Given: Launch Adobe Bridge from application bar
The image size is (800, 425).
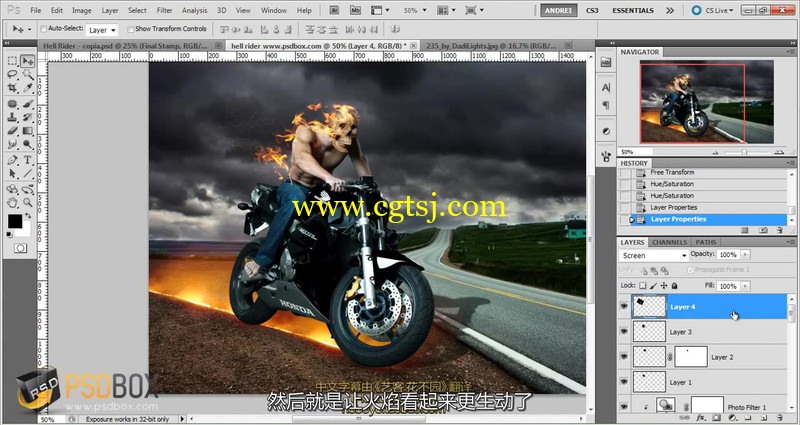Looking at the screenshot, I should [x=334, y=10].
